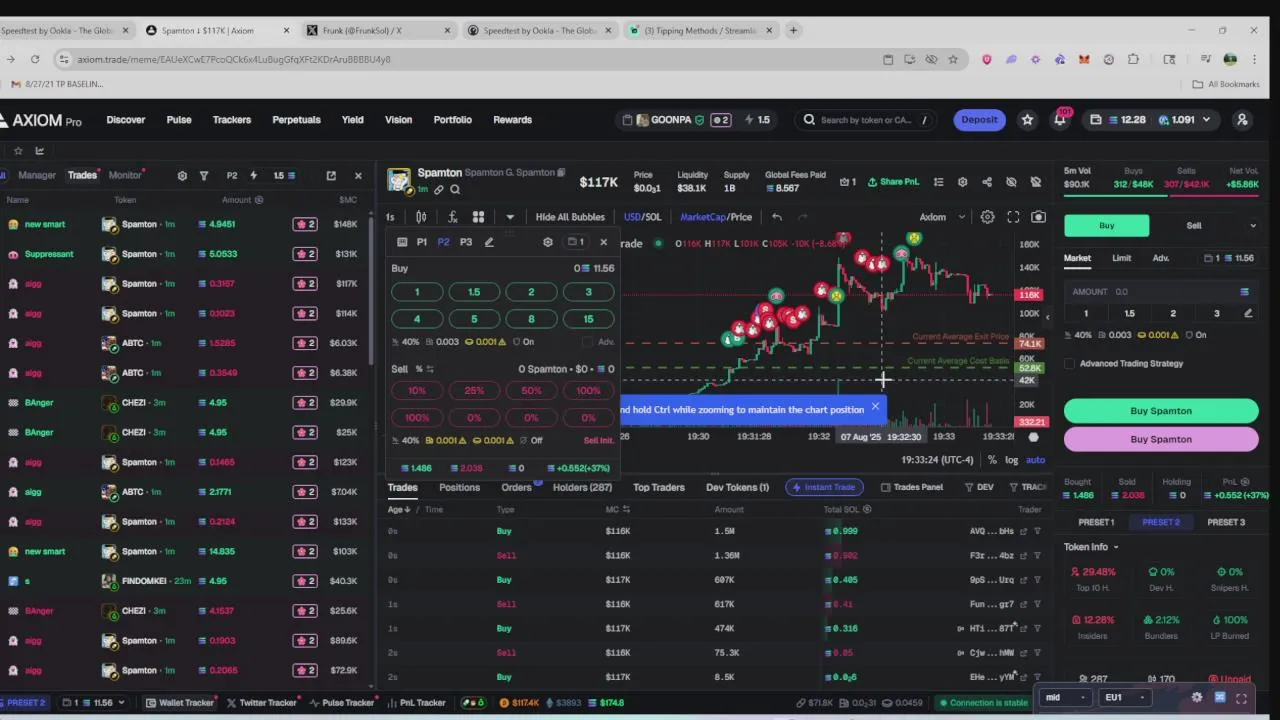Image resolution: width=1280 pixels, height=720 pixels.
Task: Expand the Token Info section
Action: pos(1091,547)
